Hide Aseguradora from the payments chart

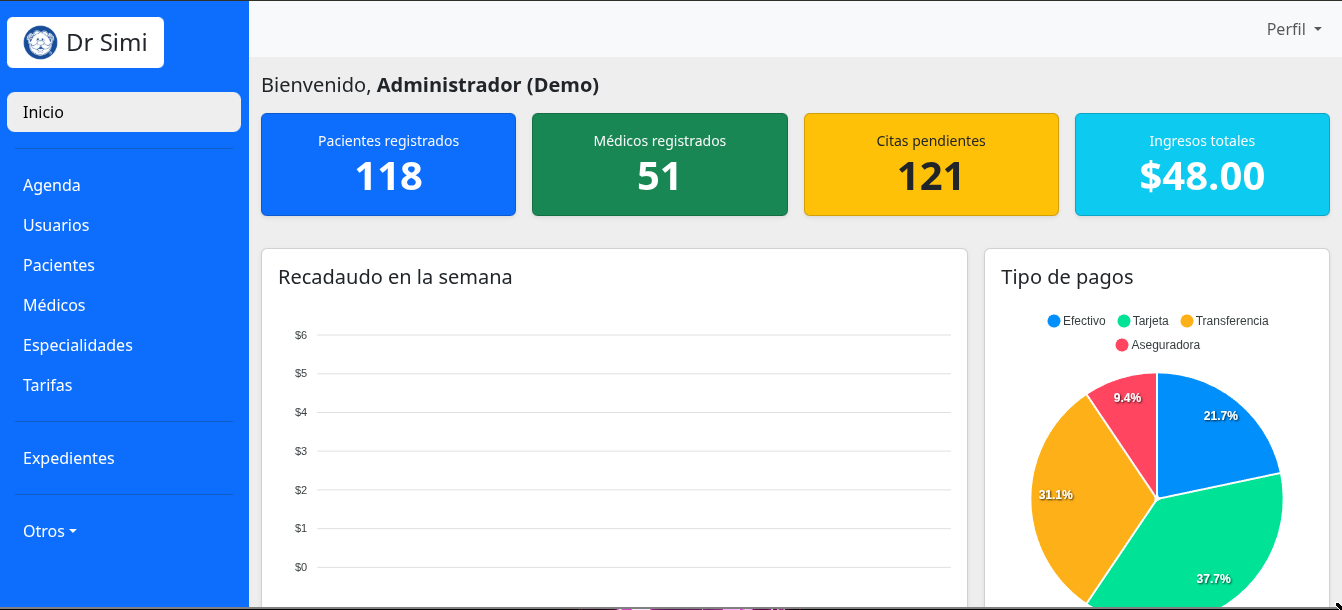(x=1156, y=345)
